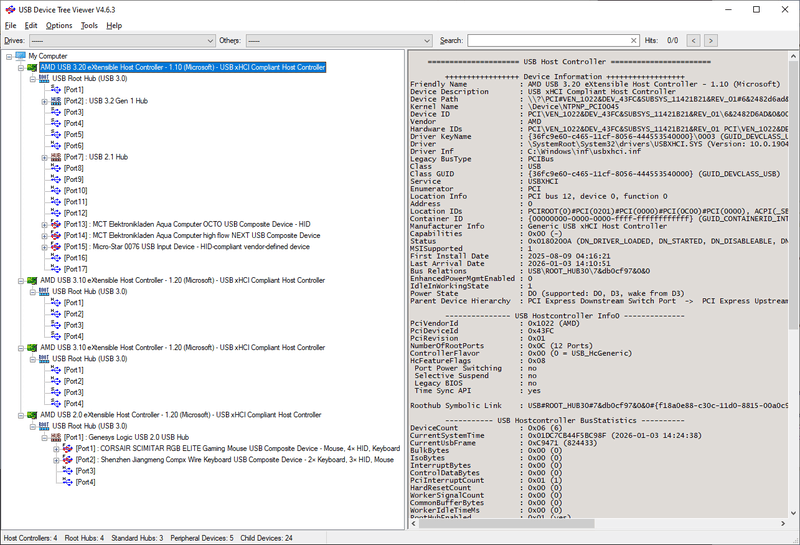Clear search text with the X button
This screenshot has height=545, width=800.
633,40
